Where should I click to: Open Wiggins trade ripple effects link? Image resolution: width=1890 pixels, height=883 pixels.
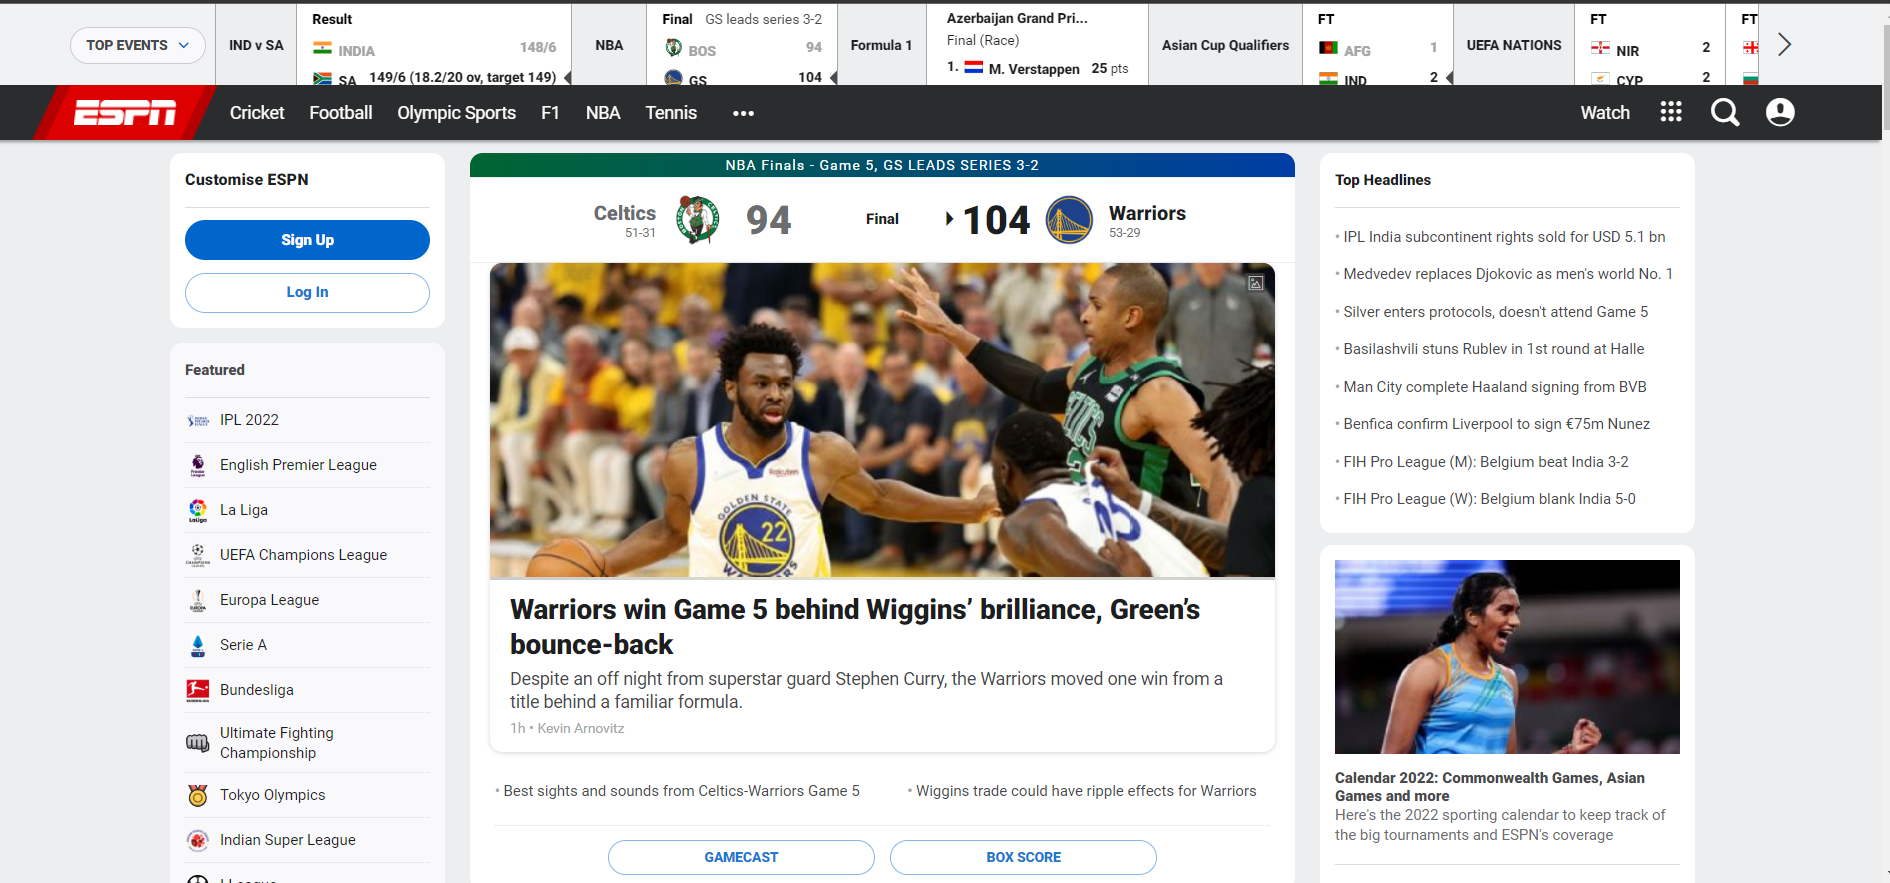click(x=1086, y=791)
